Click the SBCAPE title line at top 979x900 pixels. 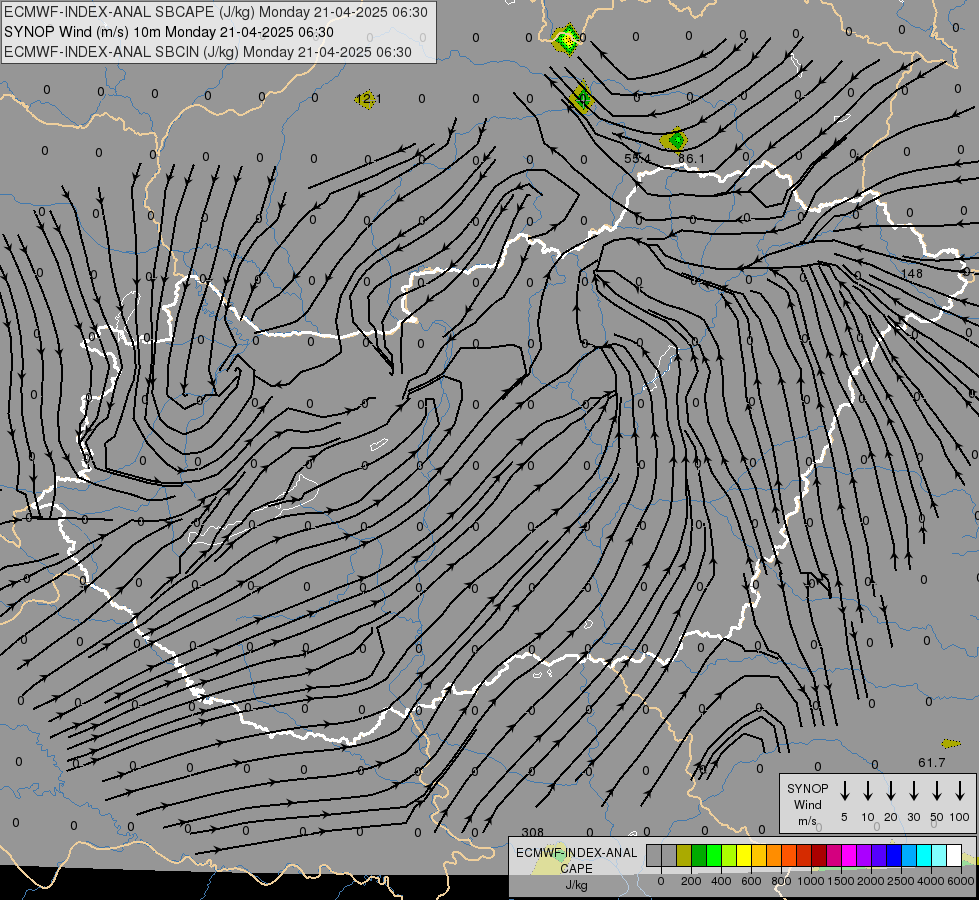coord(216,12)
